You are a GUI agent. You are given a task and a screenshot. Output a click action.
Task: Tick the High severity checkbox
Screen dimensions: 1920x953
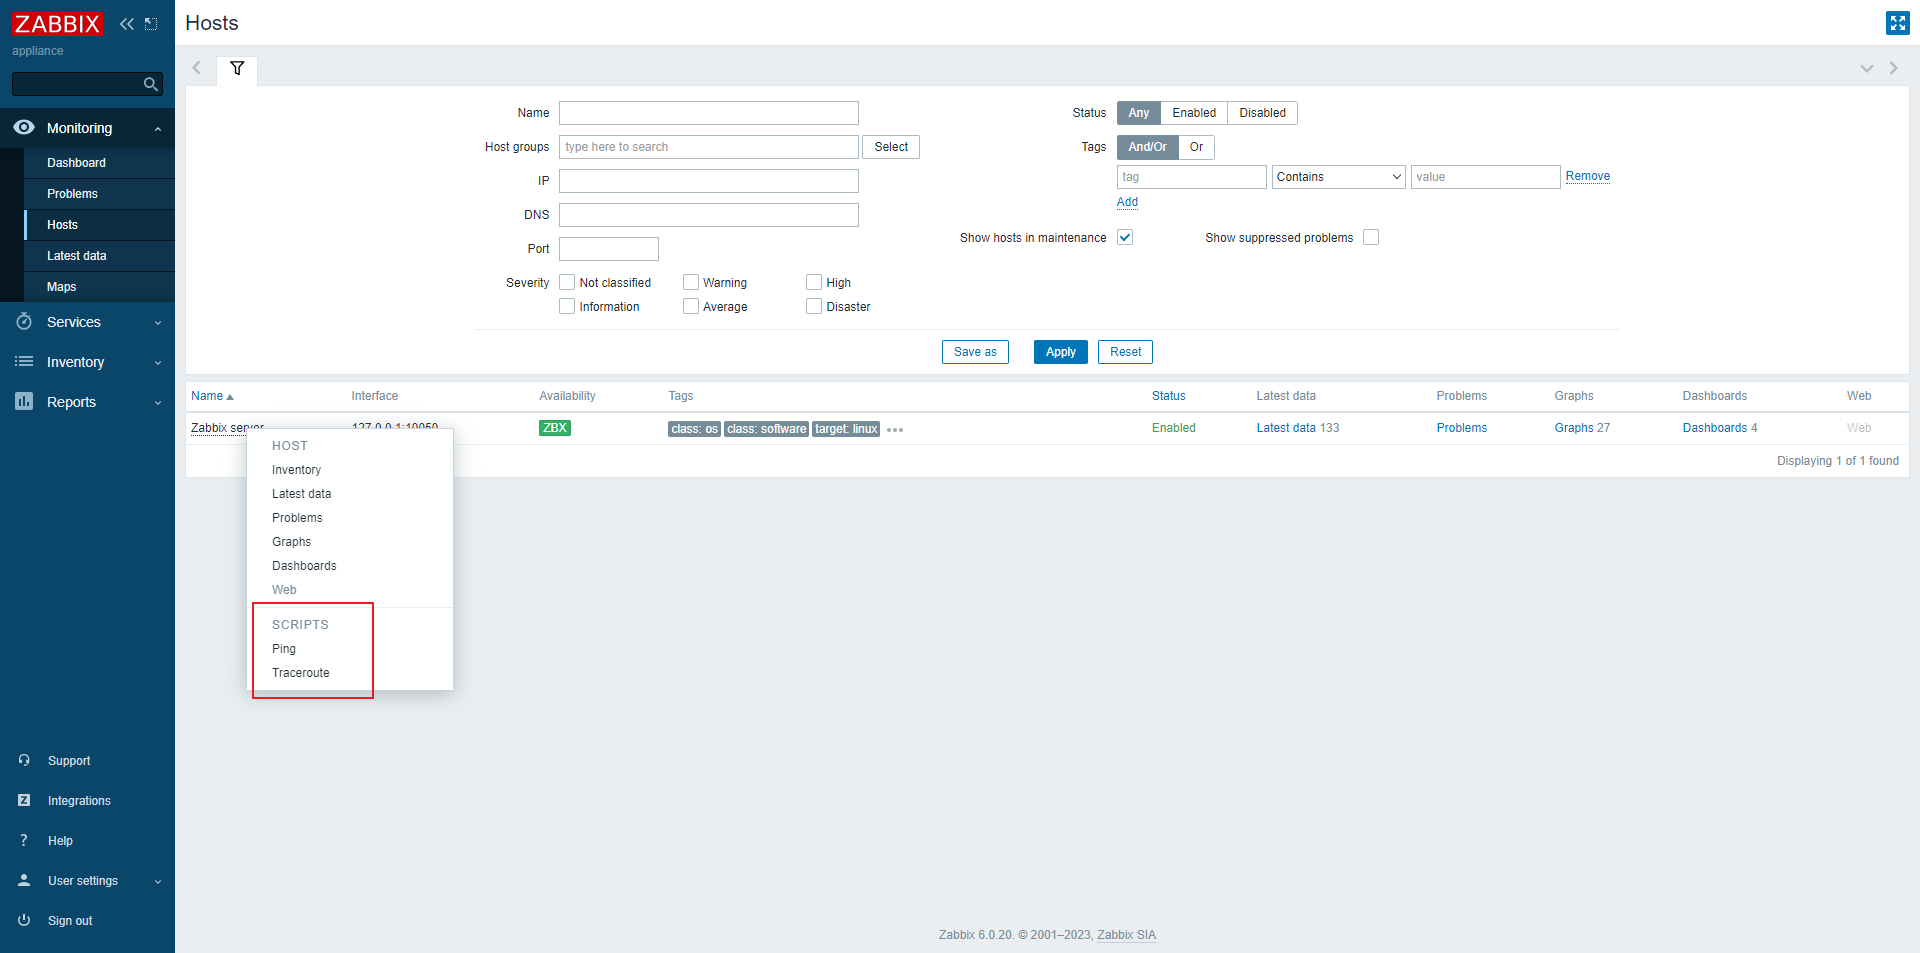[x=814, y=283]
